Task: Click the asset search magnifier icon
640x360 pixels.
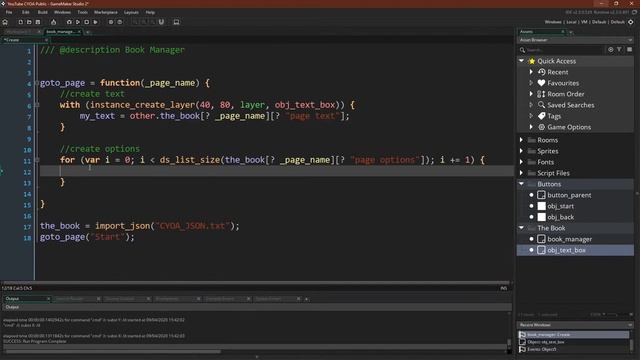Action: 522,50
